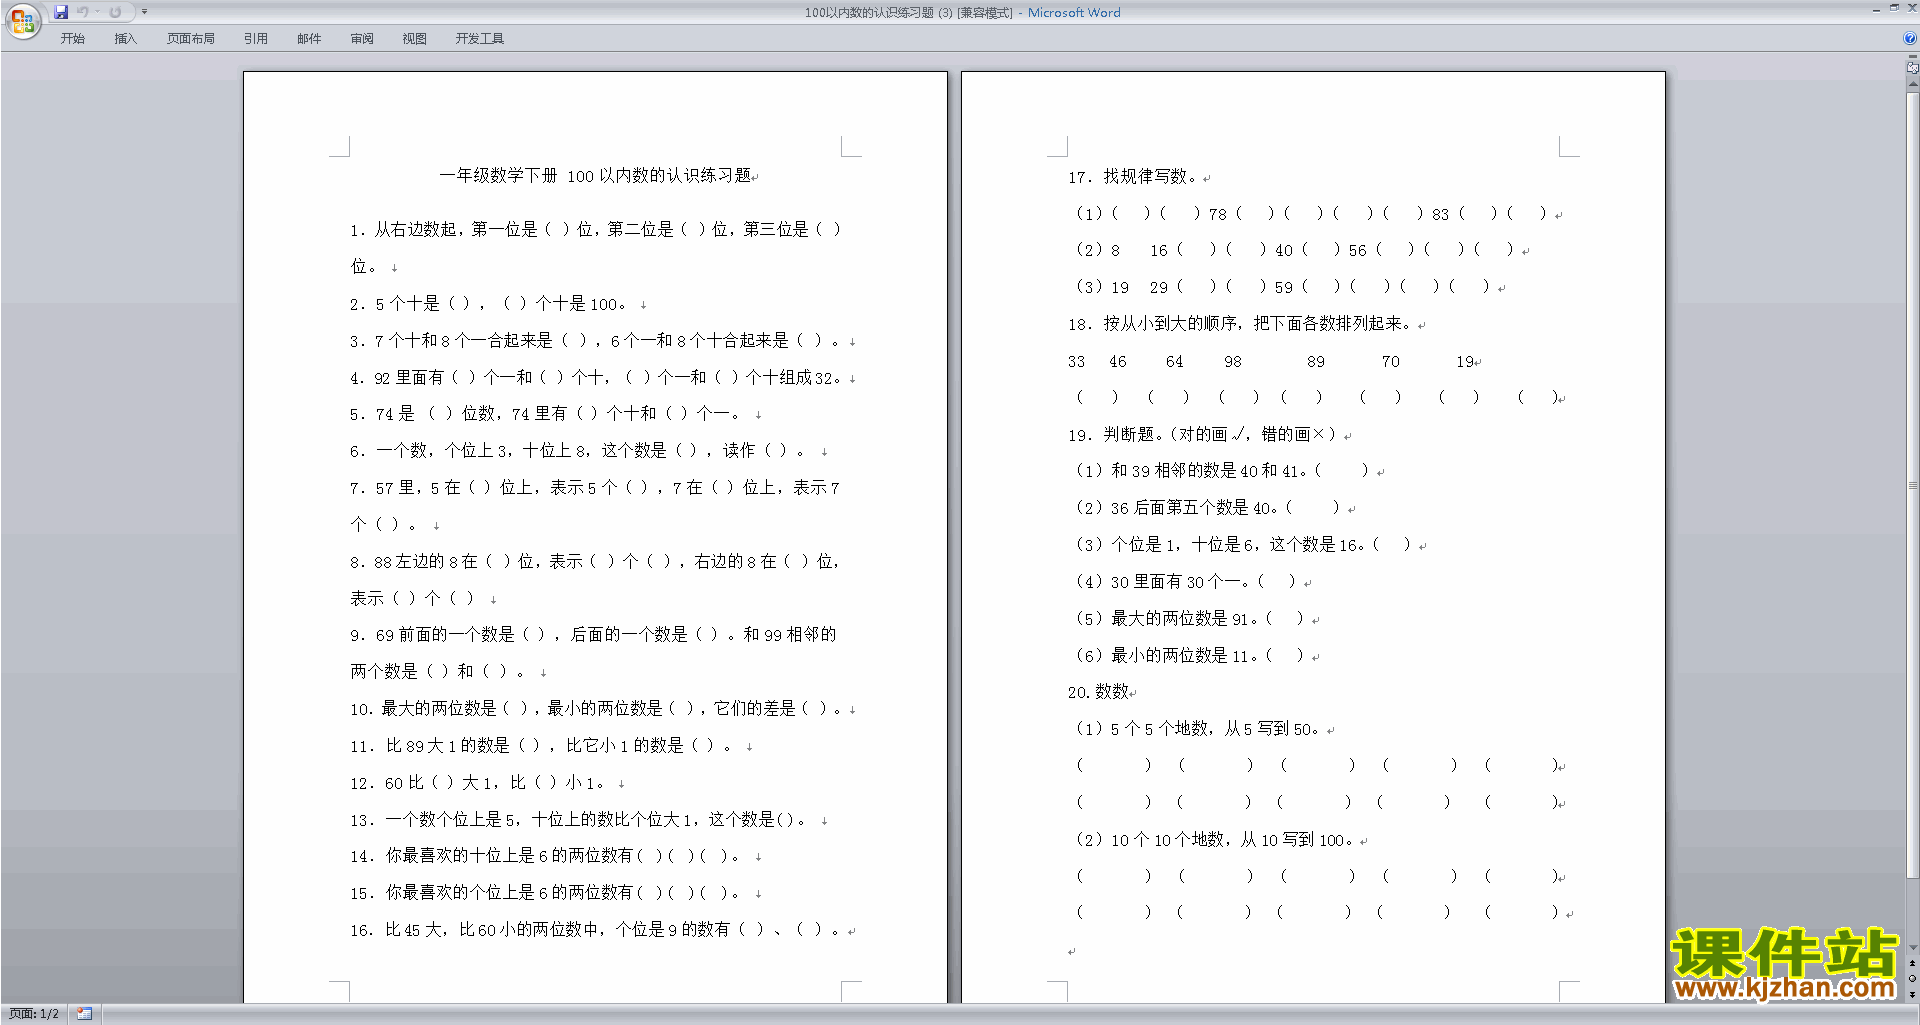Toggle the ruler icon above the scrollbar
The height and width of the screenshot is (1025, 1920).
1913,68
